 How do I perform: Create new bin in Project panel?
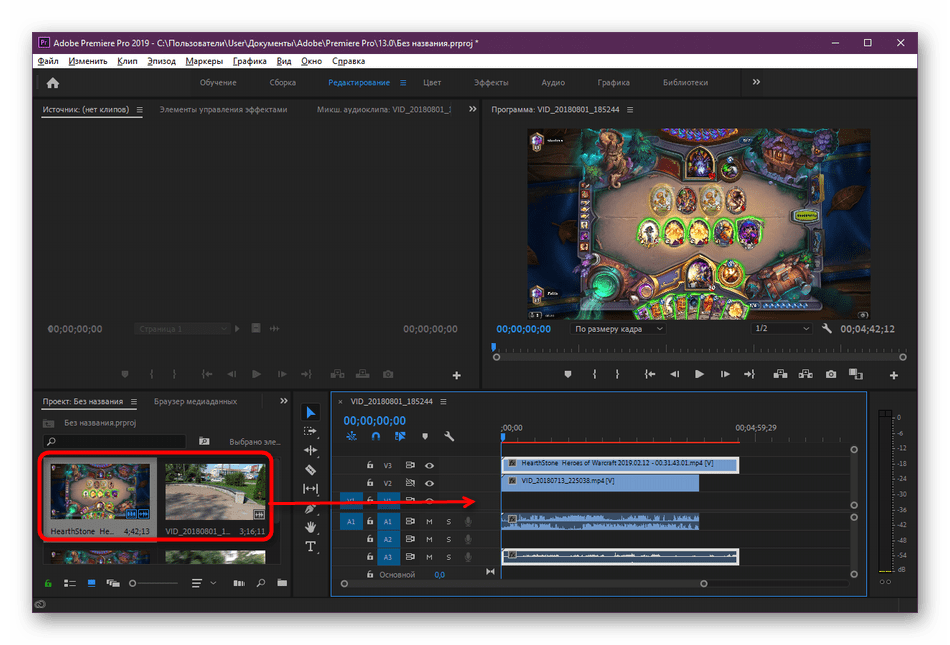pos(282,583)
